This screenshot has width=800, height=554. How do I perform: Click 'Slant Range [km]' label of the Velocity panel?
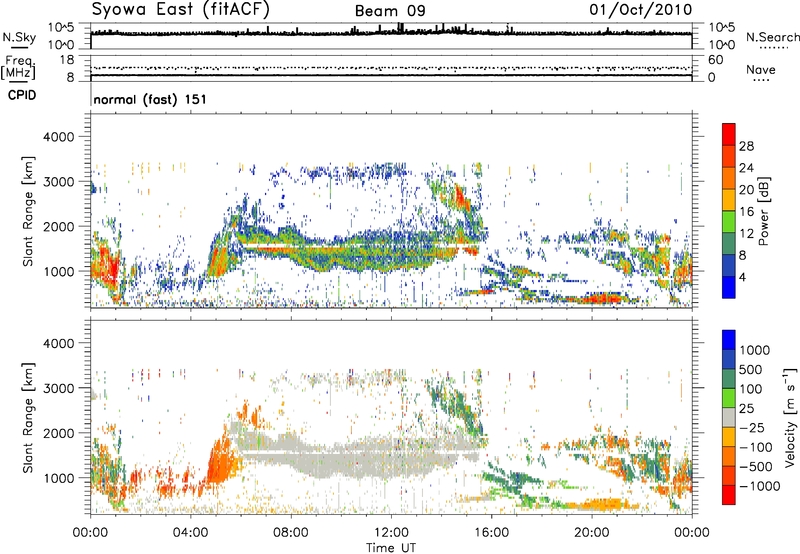click(28, 418)
